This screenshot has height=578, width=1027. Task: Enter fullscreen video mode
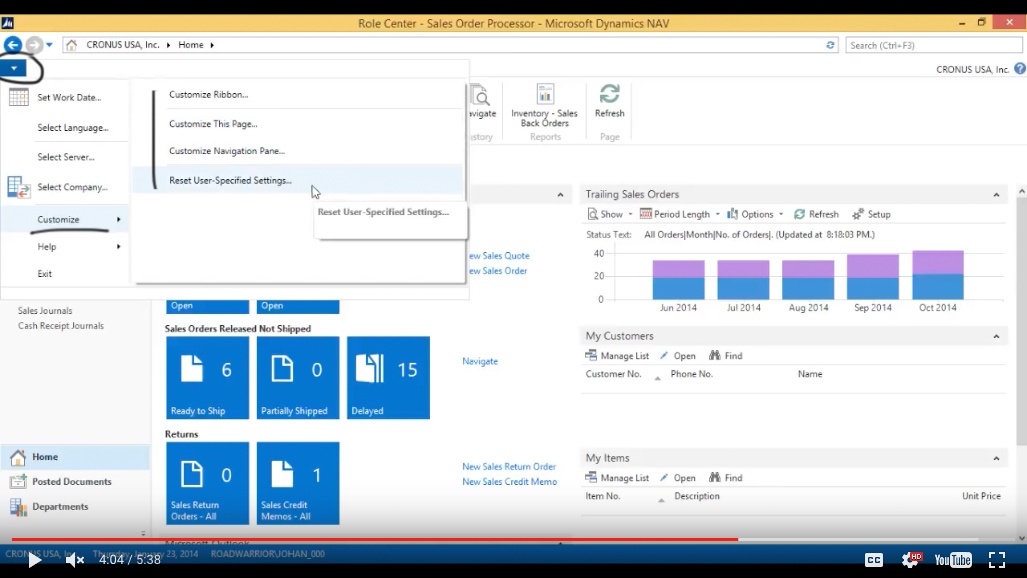pos(997,560)
